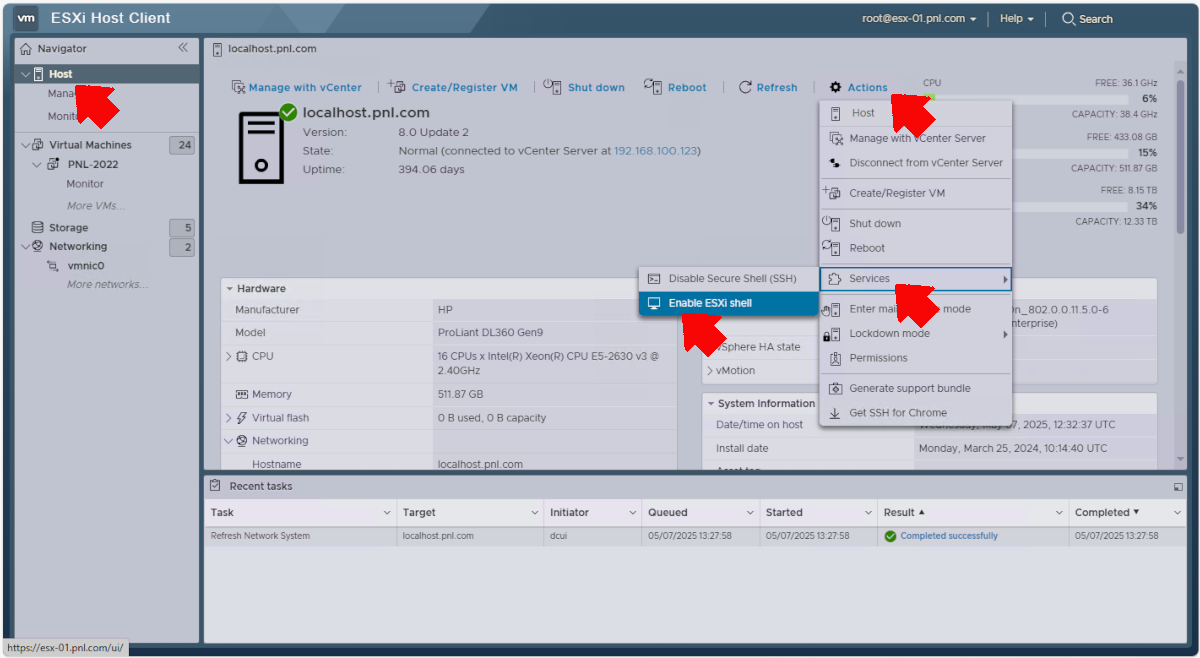Open the 192.168.100.123 vCenter link
The height and width of the screenshot is (658, 1200).
pos(655,151)
